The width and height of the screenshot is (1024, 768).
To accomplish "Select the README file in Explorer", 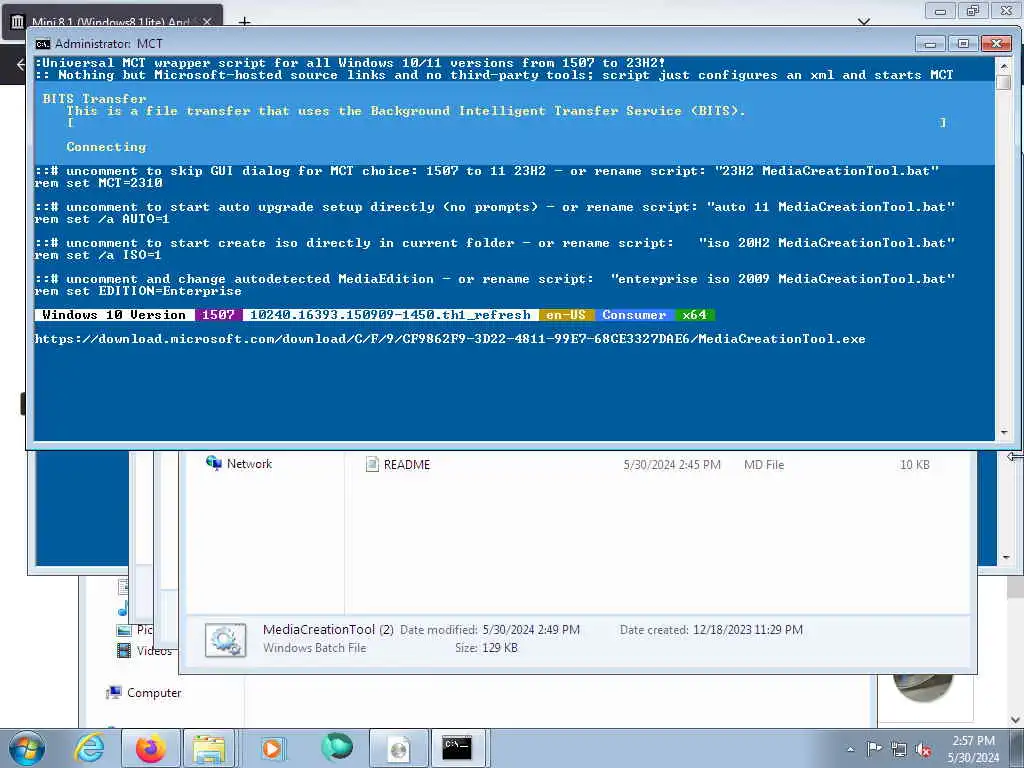I will 407,464.
